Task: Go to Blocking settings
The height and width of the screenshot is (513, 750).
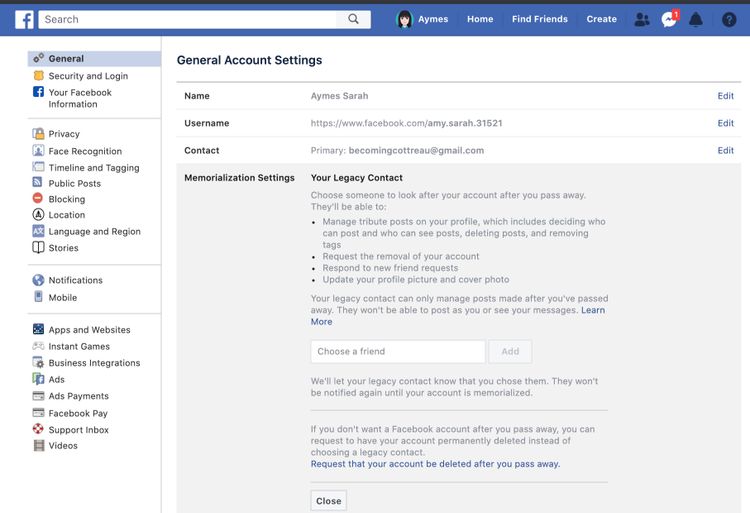Action: [x=67, y=199]
